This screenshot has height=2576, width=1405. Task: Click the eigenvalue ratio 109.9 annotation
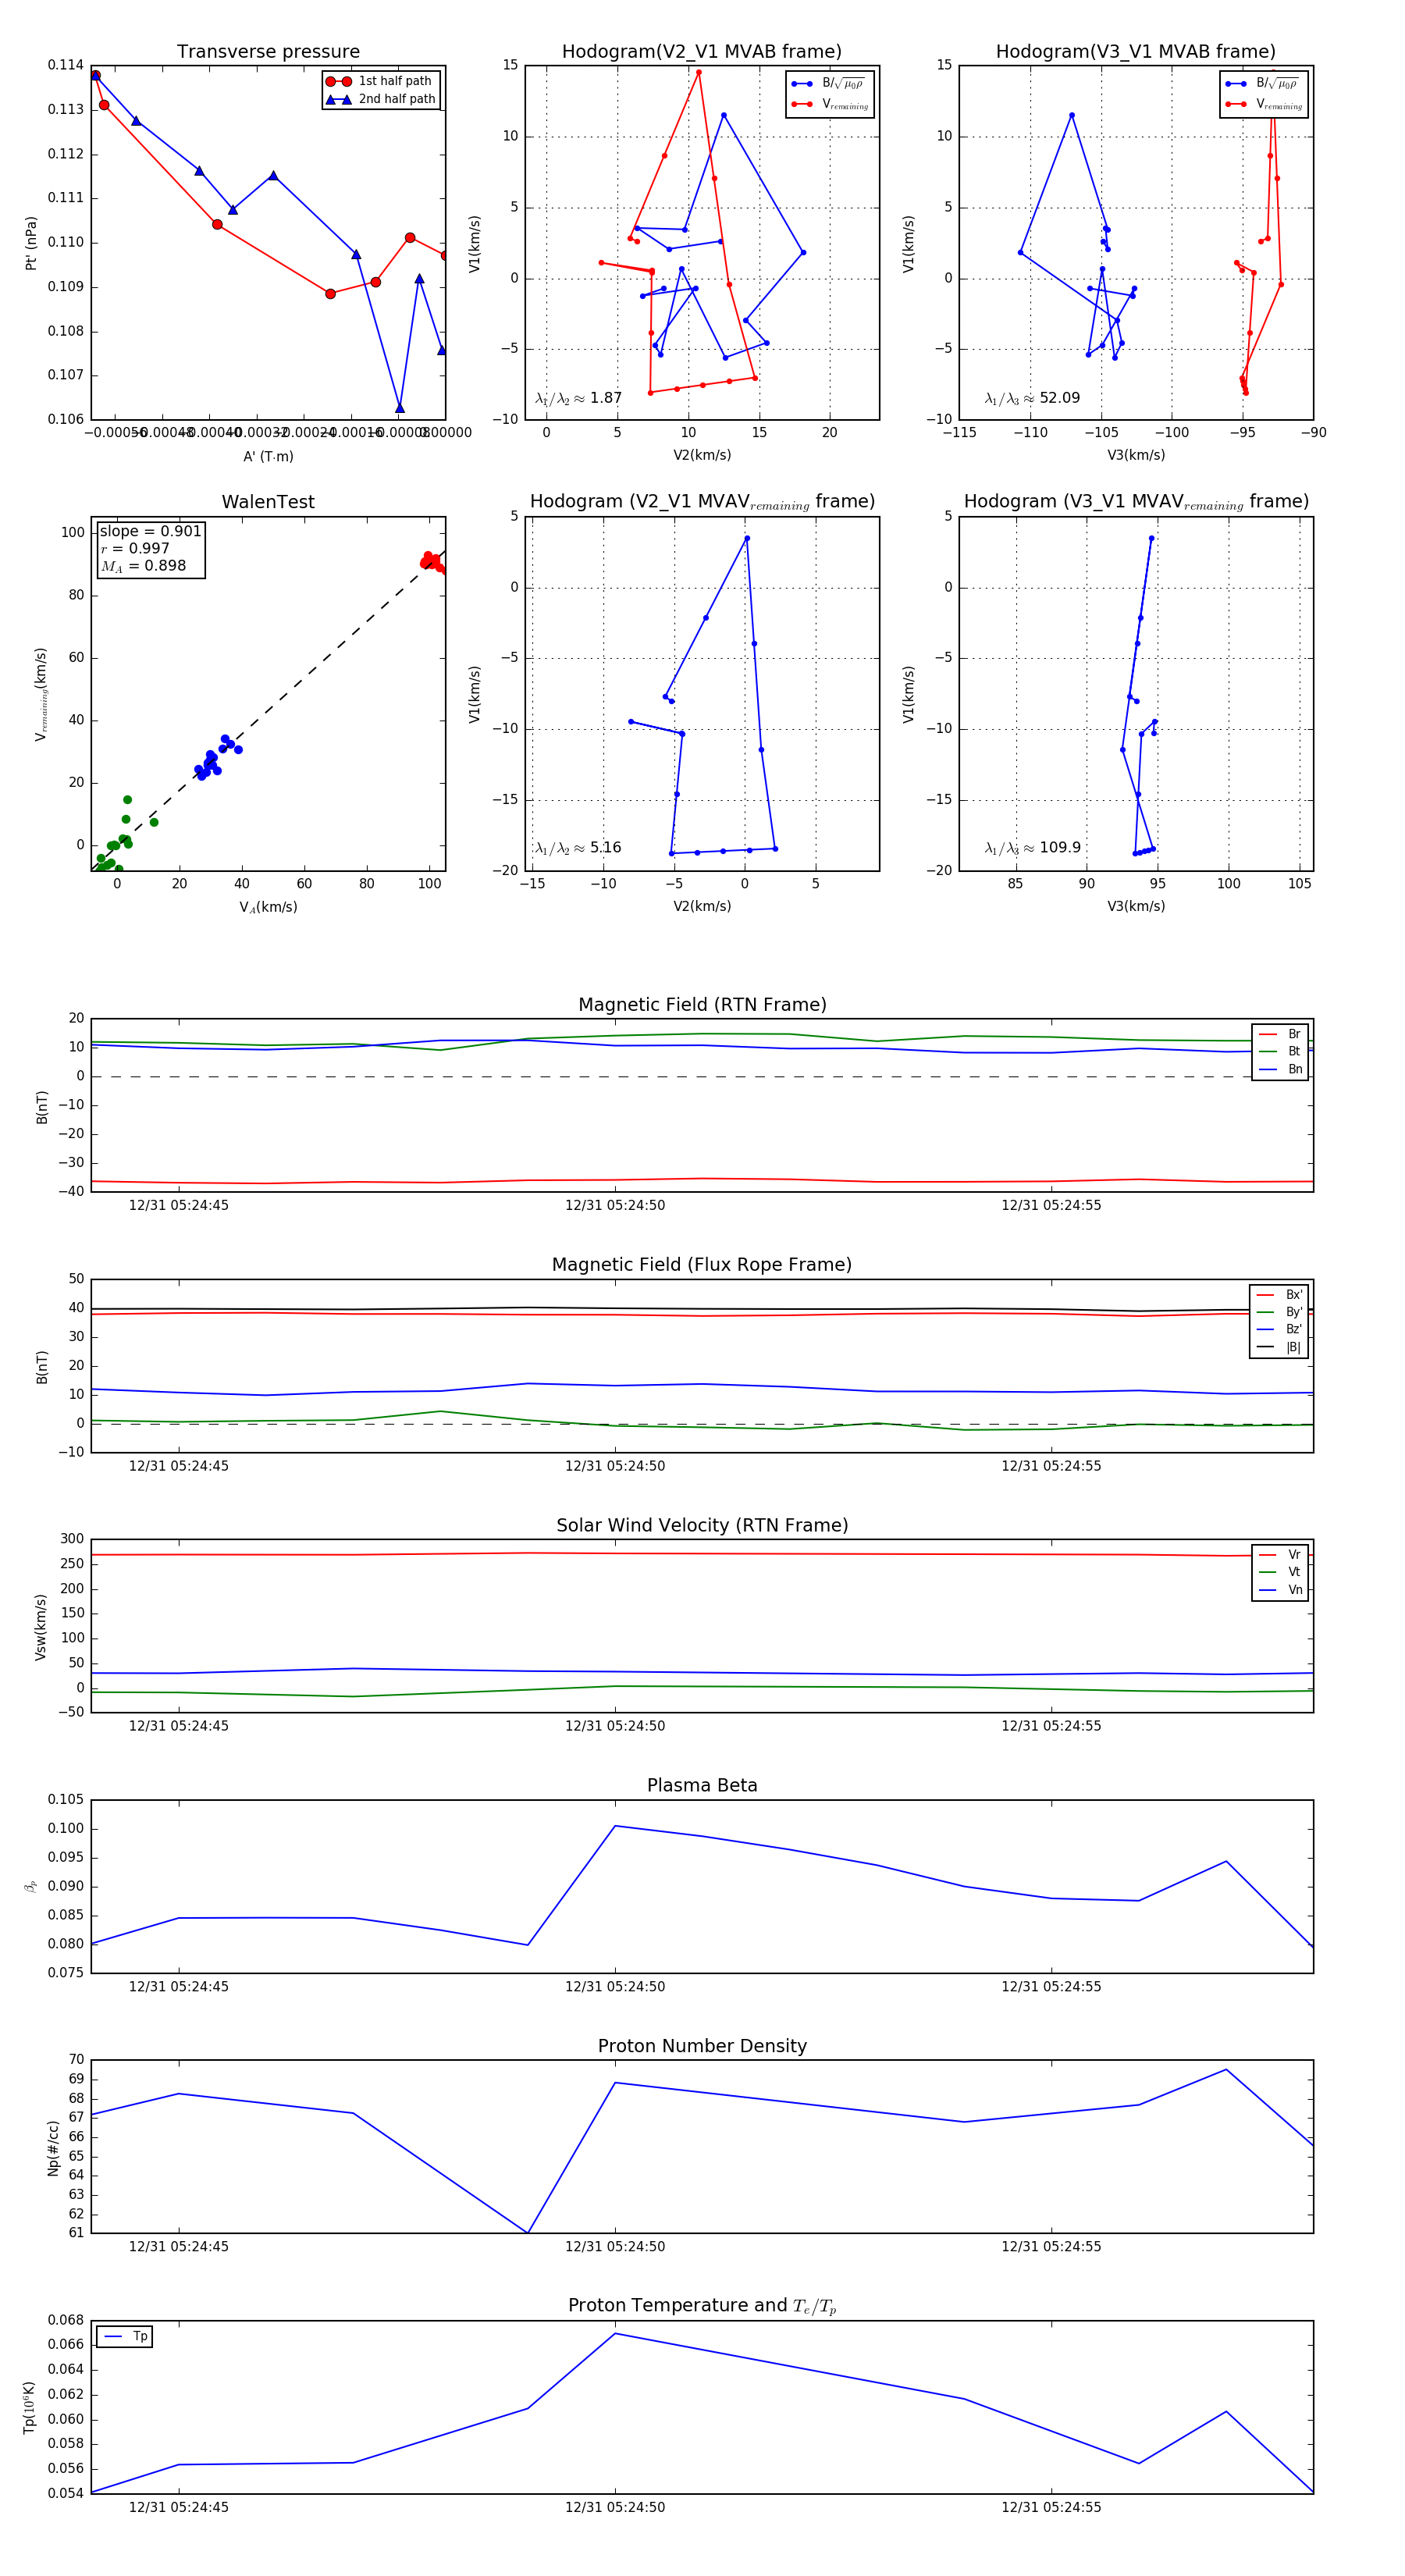[x=1032, y=848]
